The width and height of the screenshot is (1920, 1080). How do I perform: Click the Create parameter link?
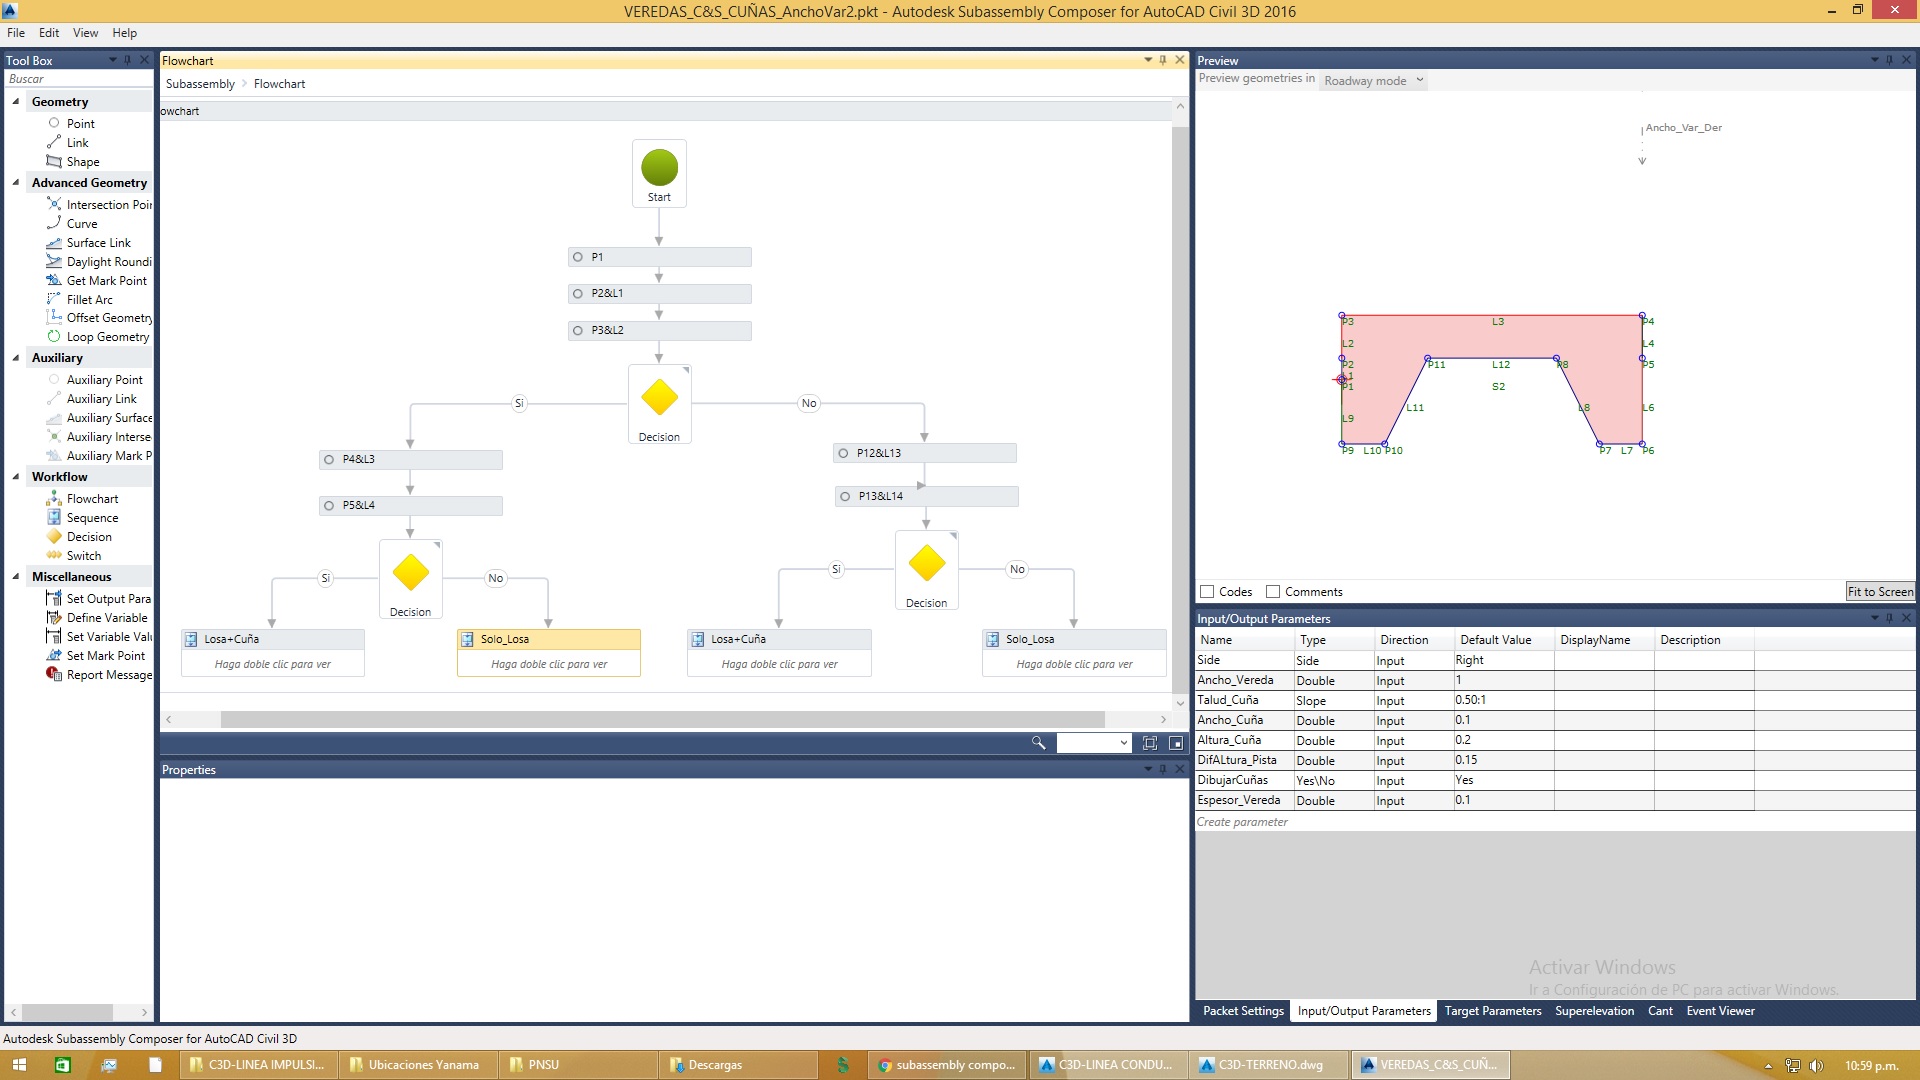(1241, 821)
